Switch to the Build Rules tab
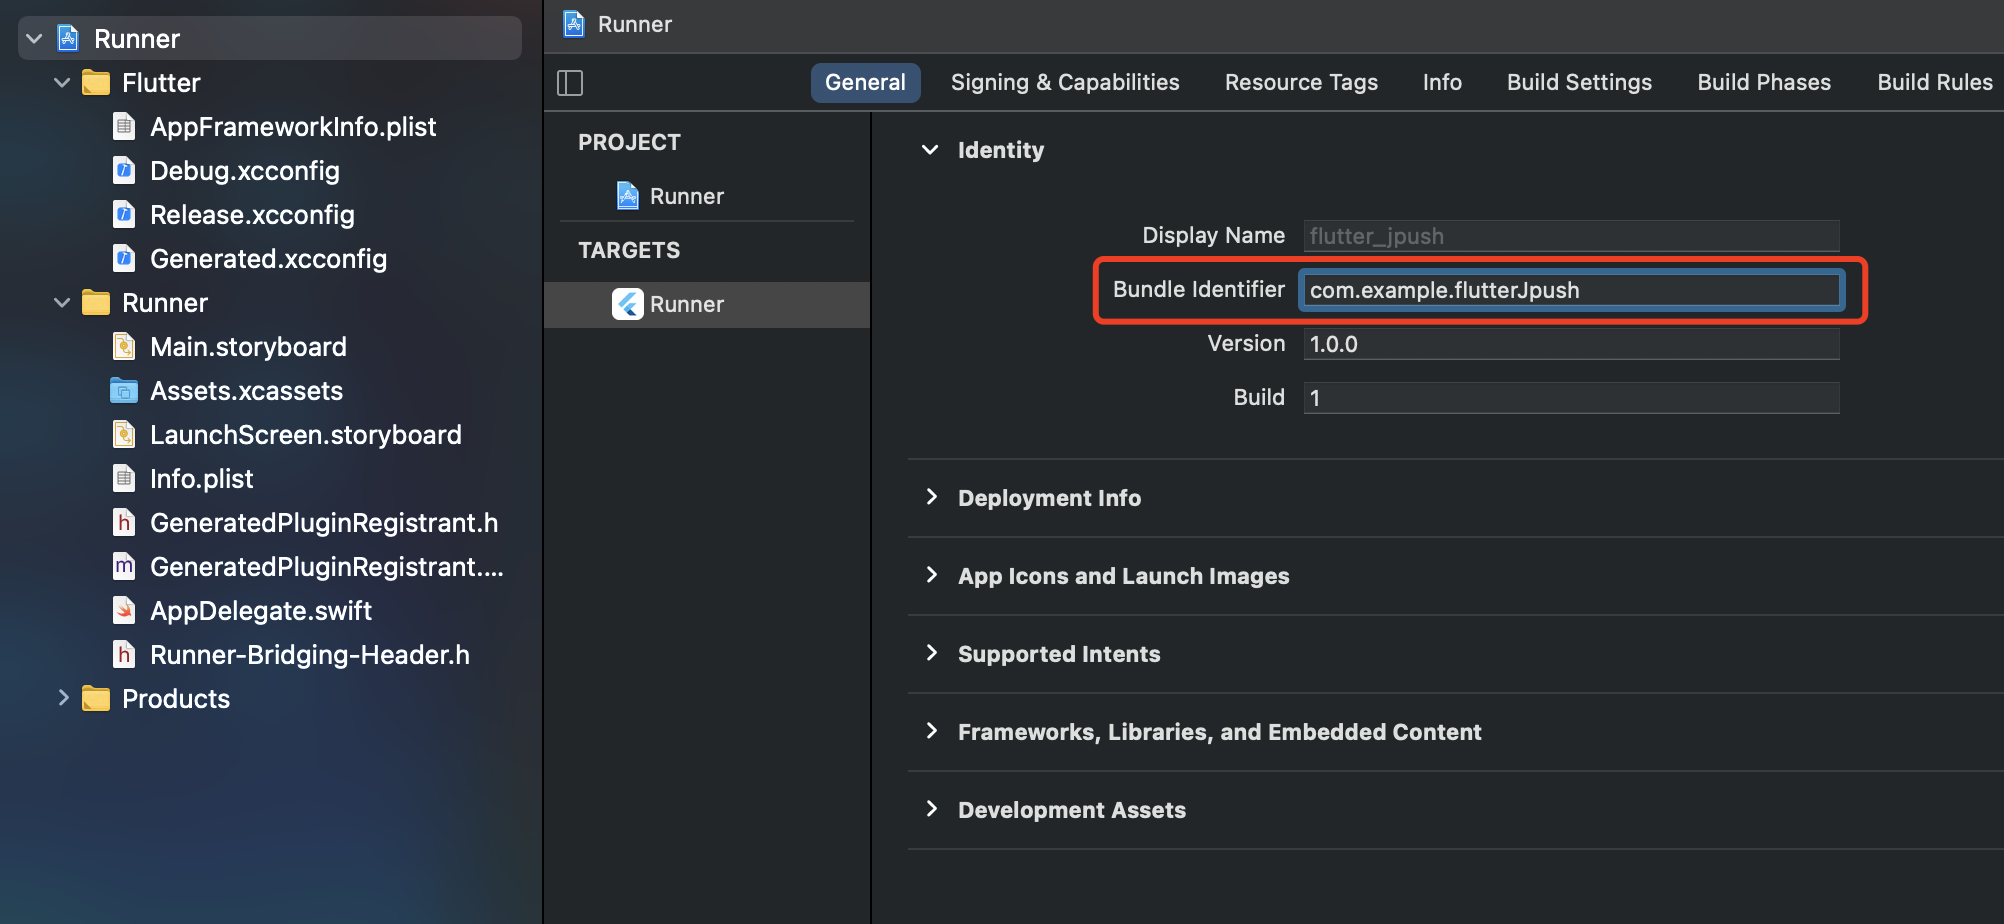The image size is (2004, 924). [1935, 83]
